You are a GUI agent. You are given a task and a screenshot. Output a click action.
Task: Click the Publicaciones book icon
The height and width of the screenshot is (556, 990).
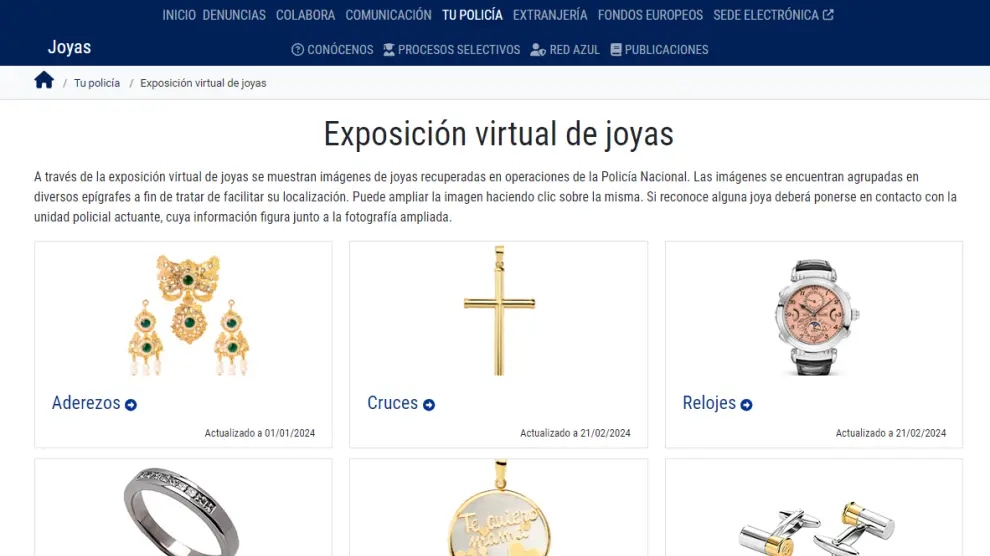[616, 50]
